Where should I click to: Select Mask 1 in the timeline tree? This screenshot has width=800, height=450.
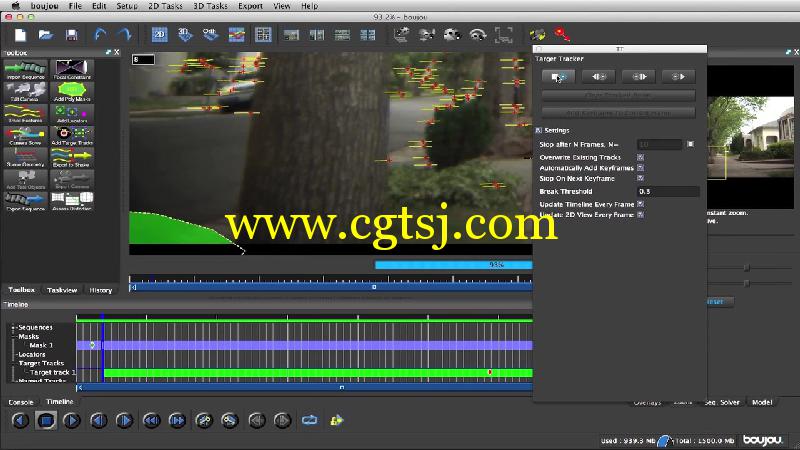click(x=41, y=345)
